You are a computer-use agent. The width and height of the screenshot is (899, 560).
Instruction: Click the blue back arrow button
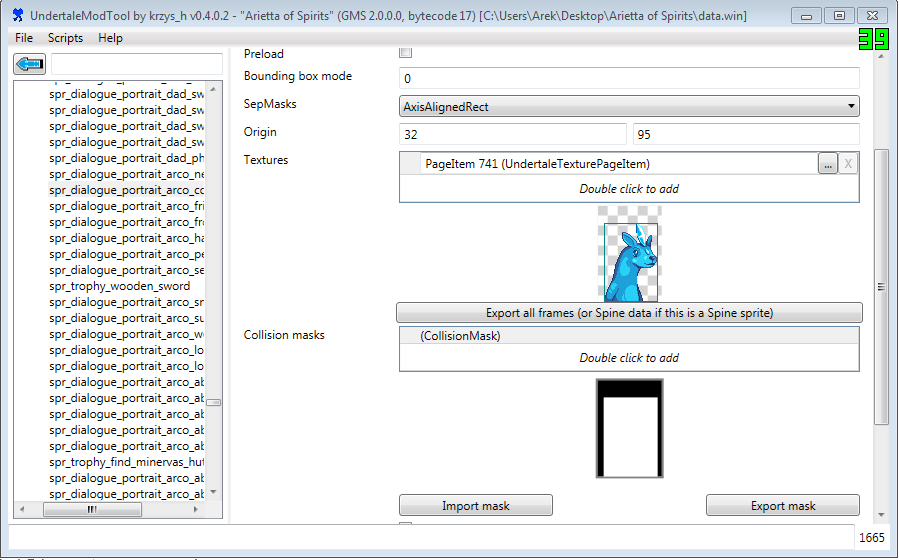coord(30,65)
